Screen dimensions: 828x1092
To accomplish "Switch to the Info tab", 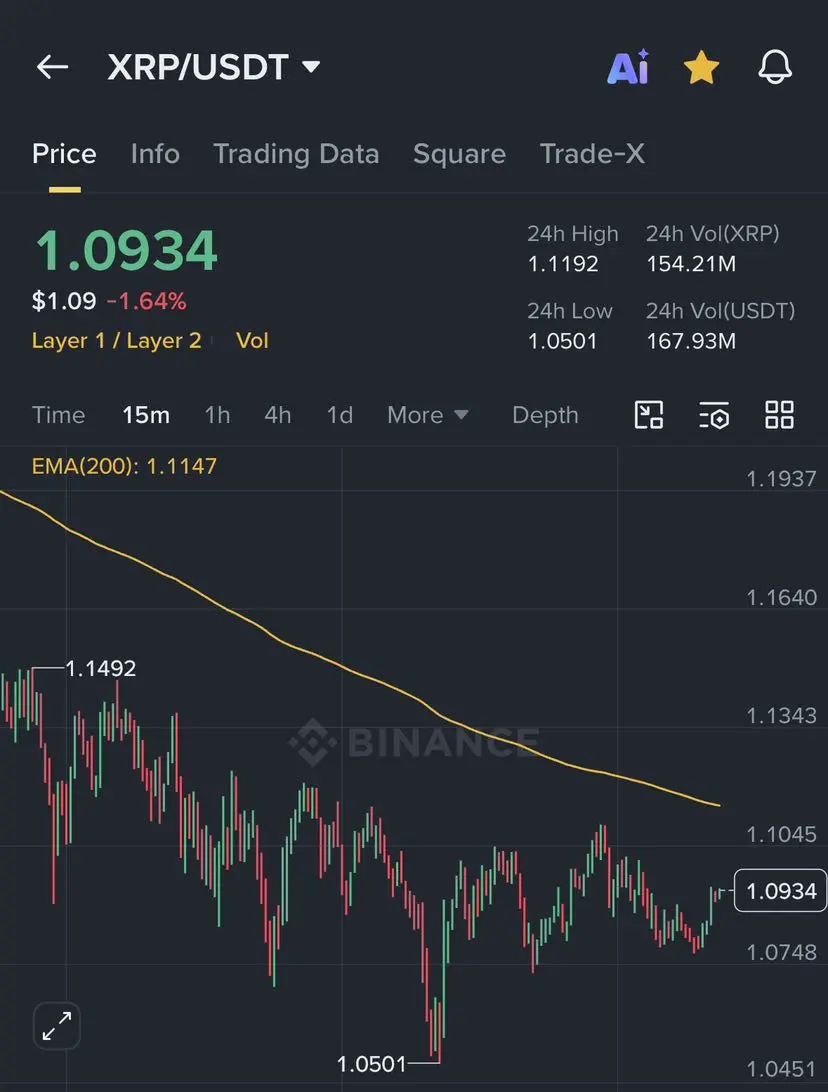I will (155, 154).
